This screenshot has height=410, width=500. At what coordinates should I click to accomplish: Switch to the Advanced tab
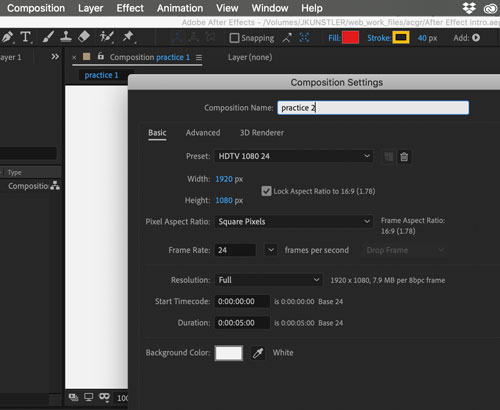click(x=203, y=133)
